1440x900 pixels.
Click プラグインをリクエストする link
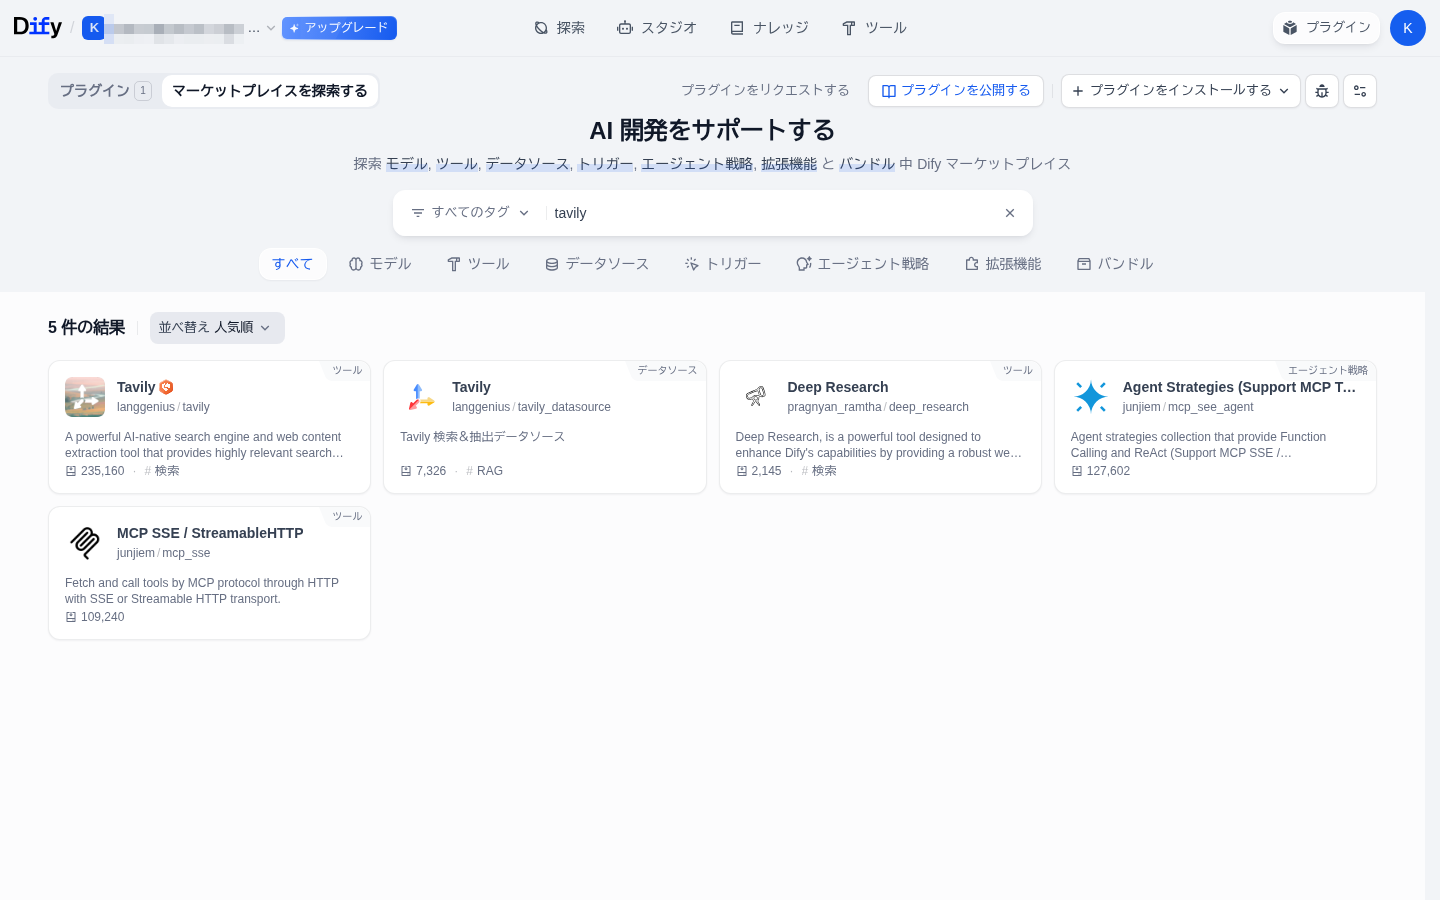point(765,90)
